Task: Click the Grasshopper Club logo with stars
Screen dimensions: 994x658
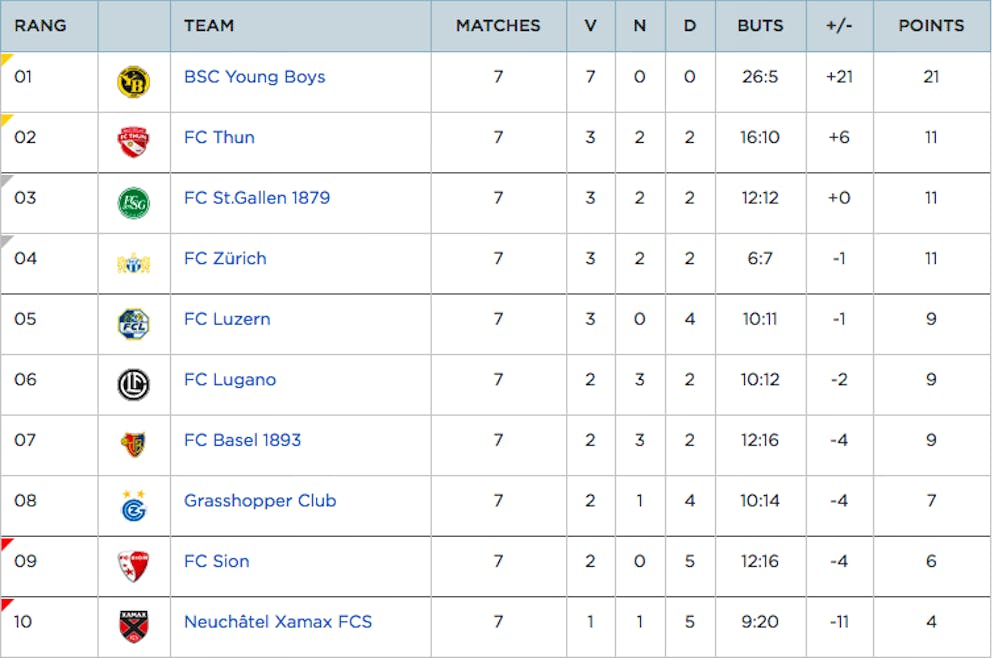Action: click(134, 505)
